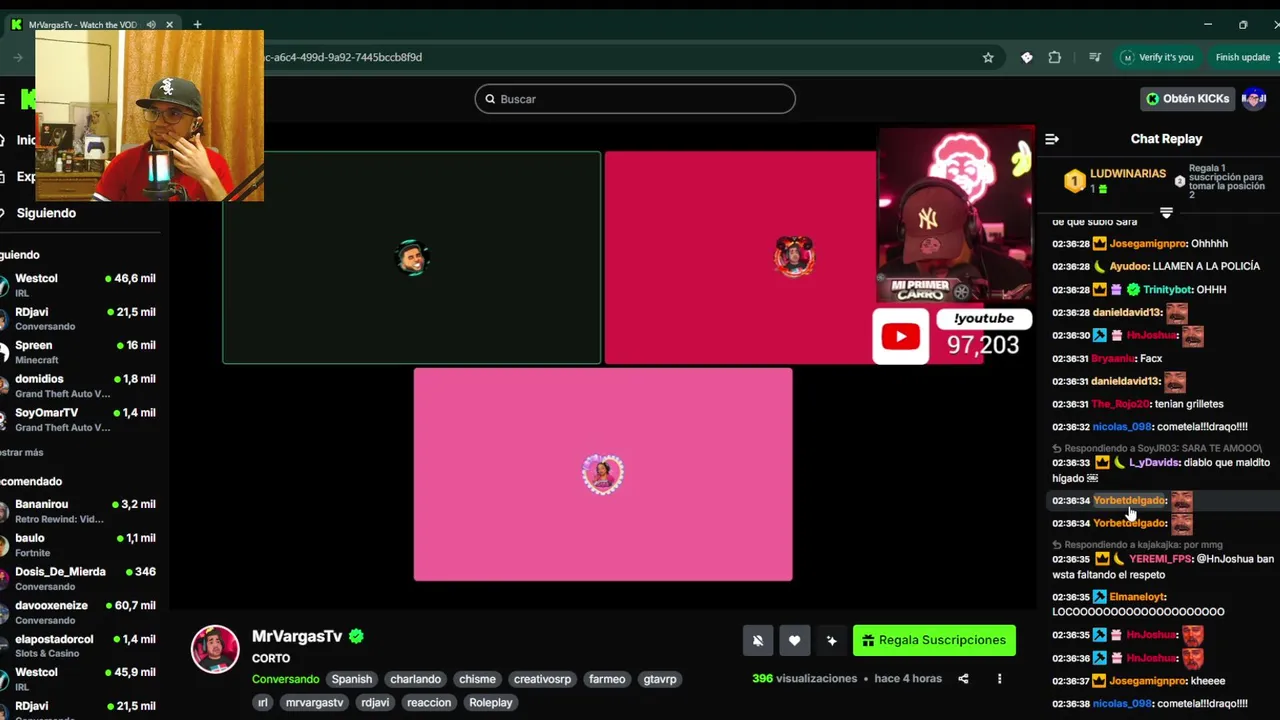Open Trinitybot's username in chat

1168,289
